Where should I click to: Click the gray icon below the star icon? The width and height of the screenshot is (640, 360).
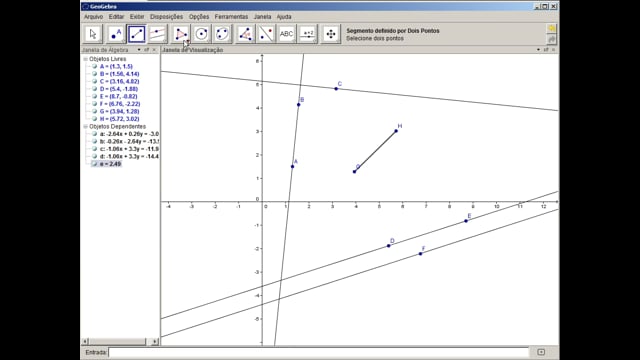pyautogui.click(x=552, y=39)
